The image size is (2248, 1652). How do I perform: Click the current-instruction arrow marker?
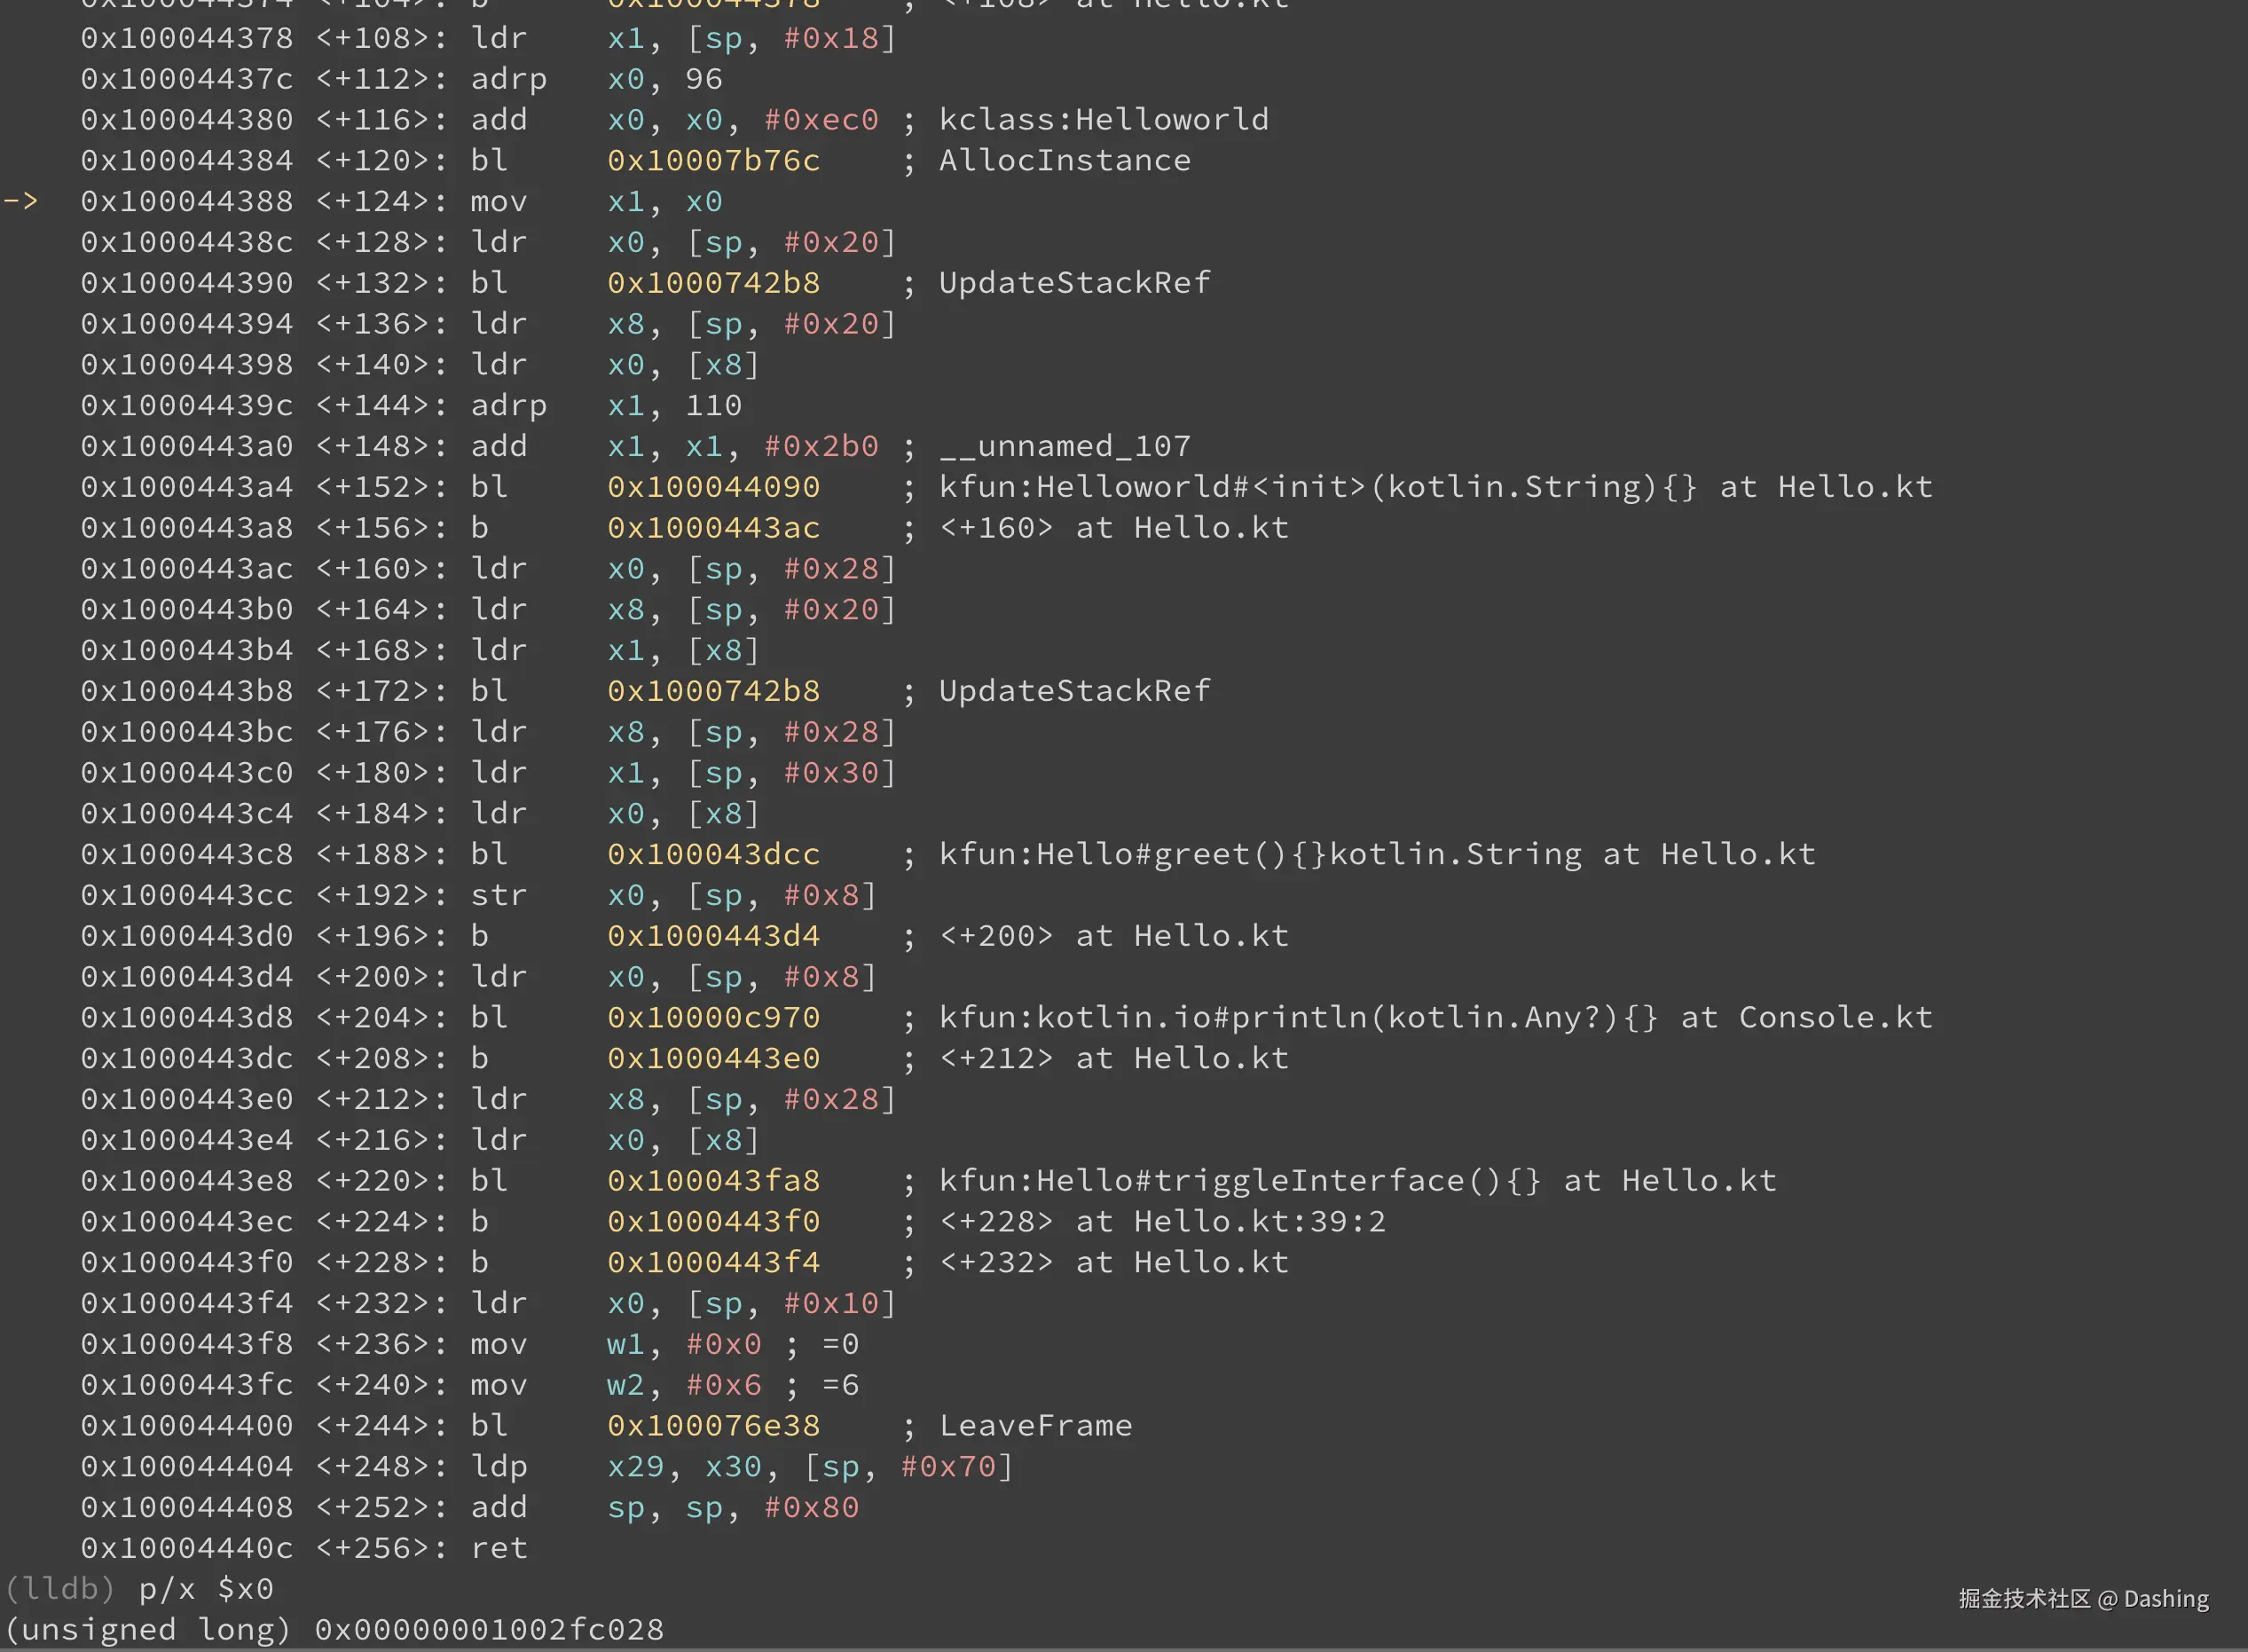click(21, 201)
